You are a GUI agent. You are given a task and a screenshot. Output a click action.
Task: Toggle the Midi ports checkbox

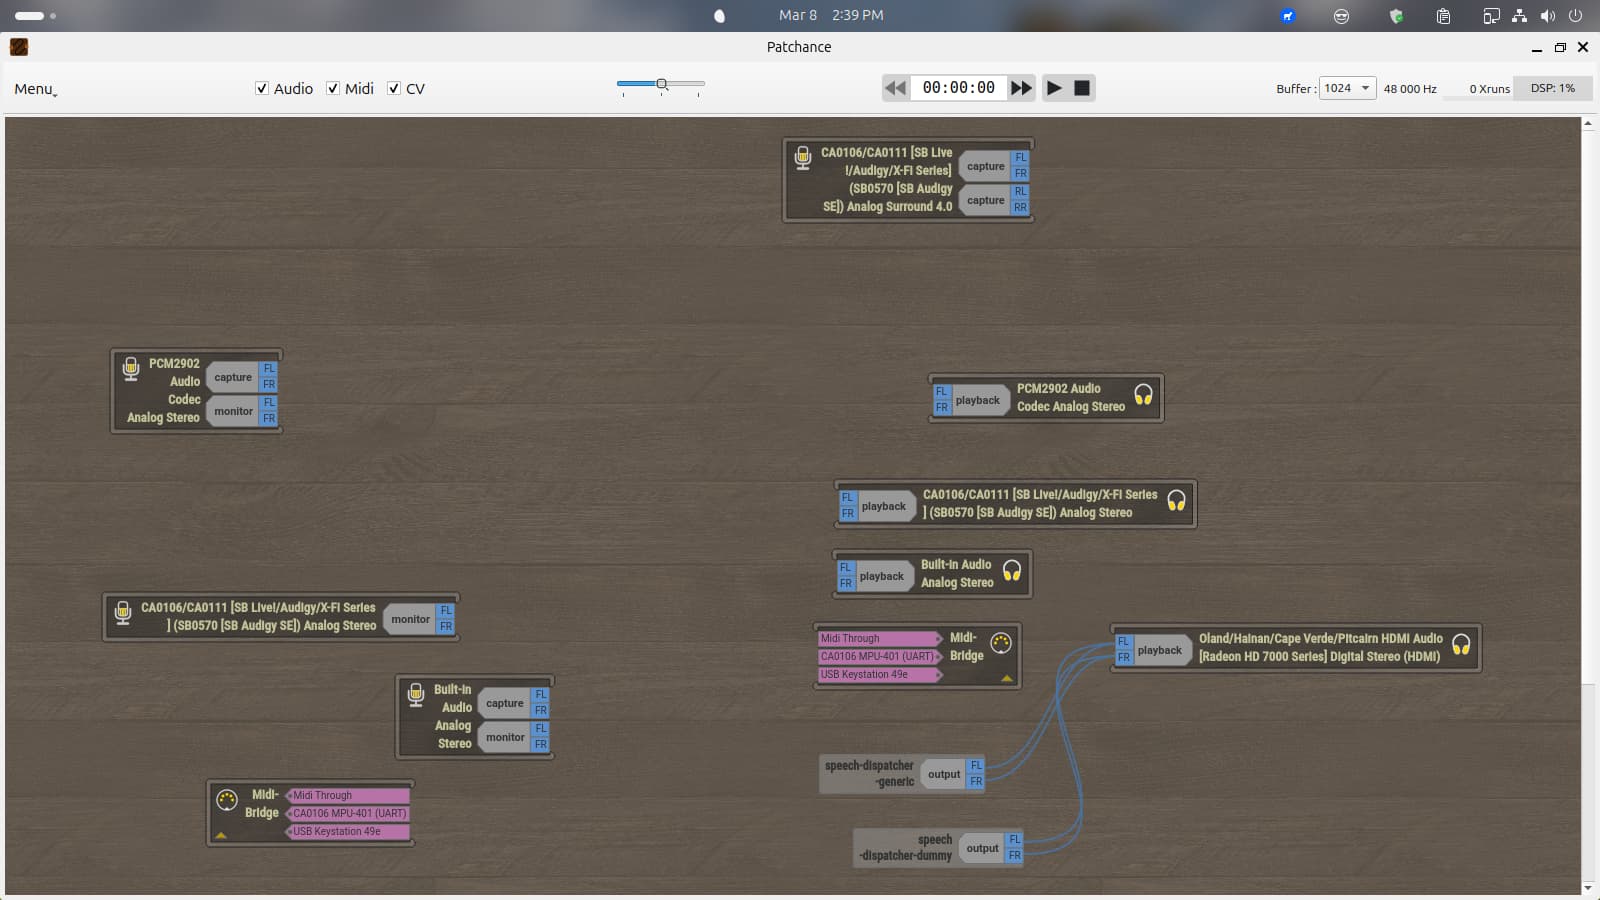(333, 88)
